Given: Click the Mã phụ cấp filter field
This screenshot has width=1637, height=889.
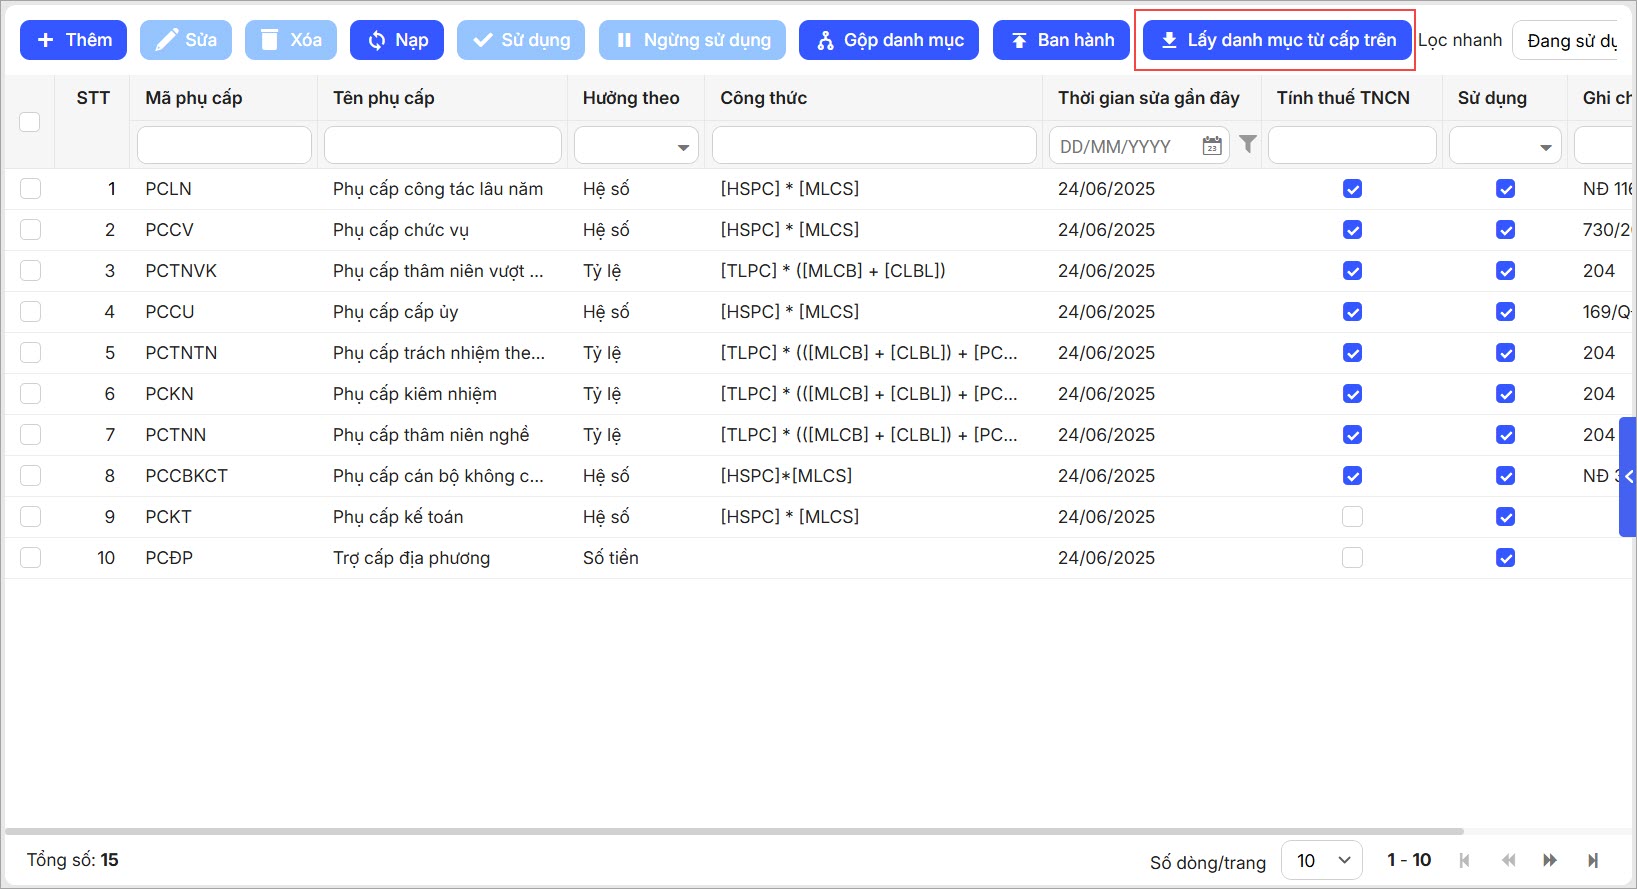Looking at the screenshot, I should coord(224,146).
